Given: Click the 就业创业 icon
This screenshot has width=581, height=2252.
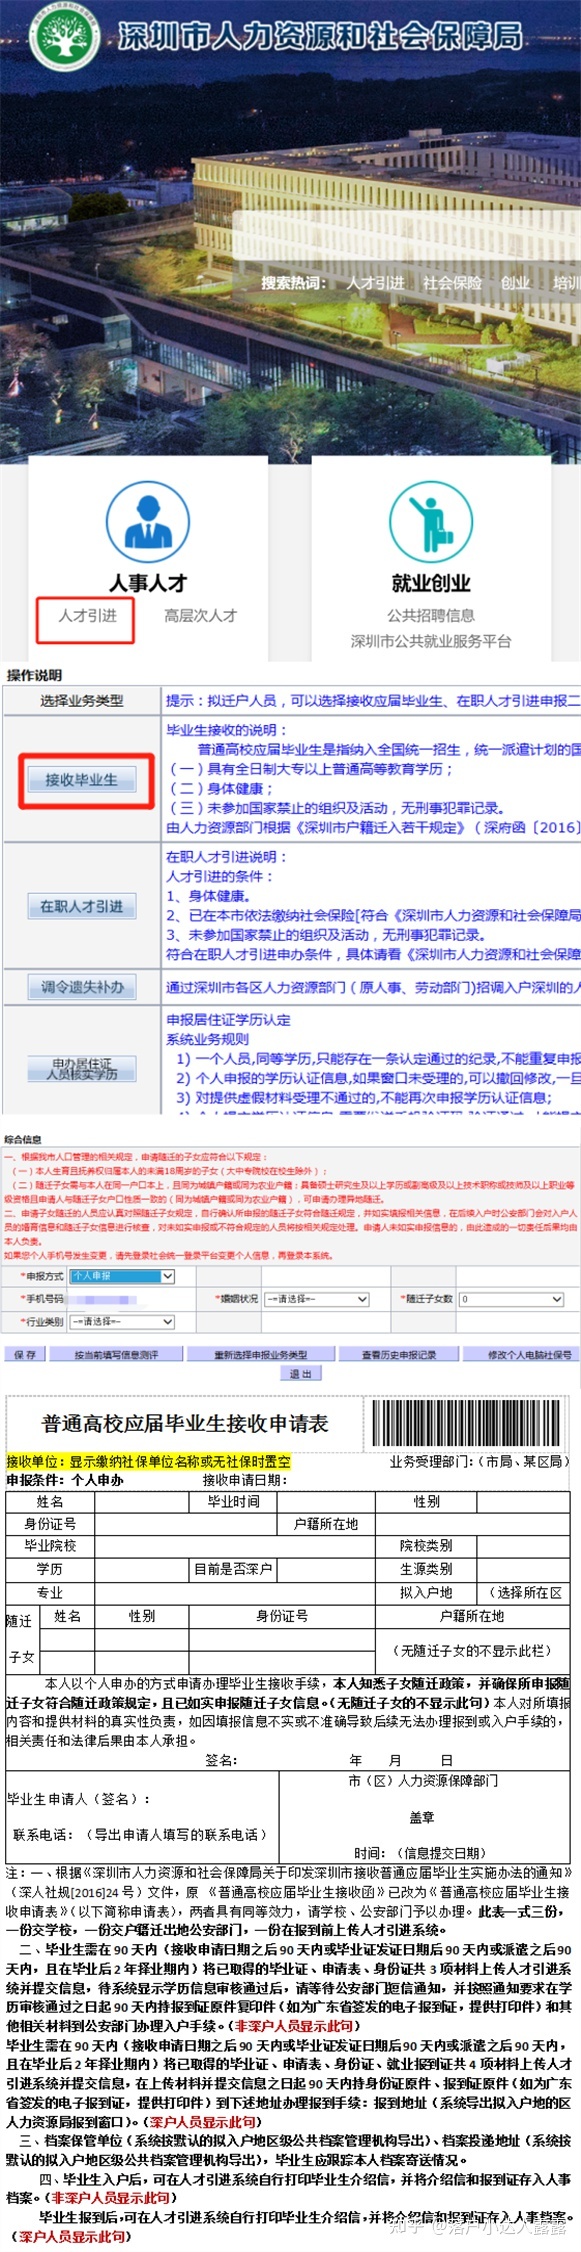Looking at the screenshot, I should [431, 520].
